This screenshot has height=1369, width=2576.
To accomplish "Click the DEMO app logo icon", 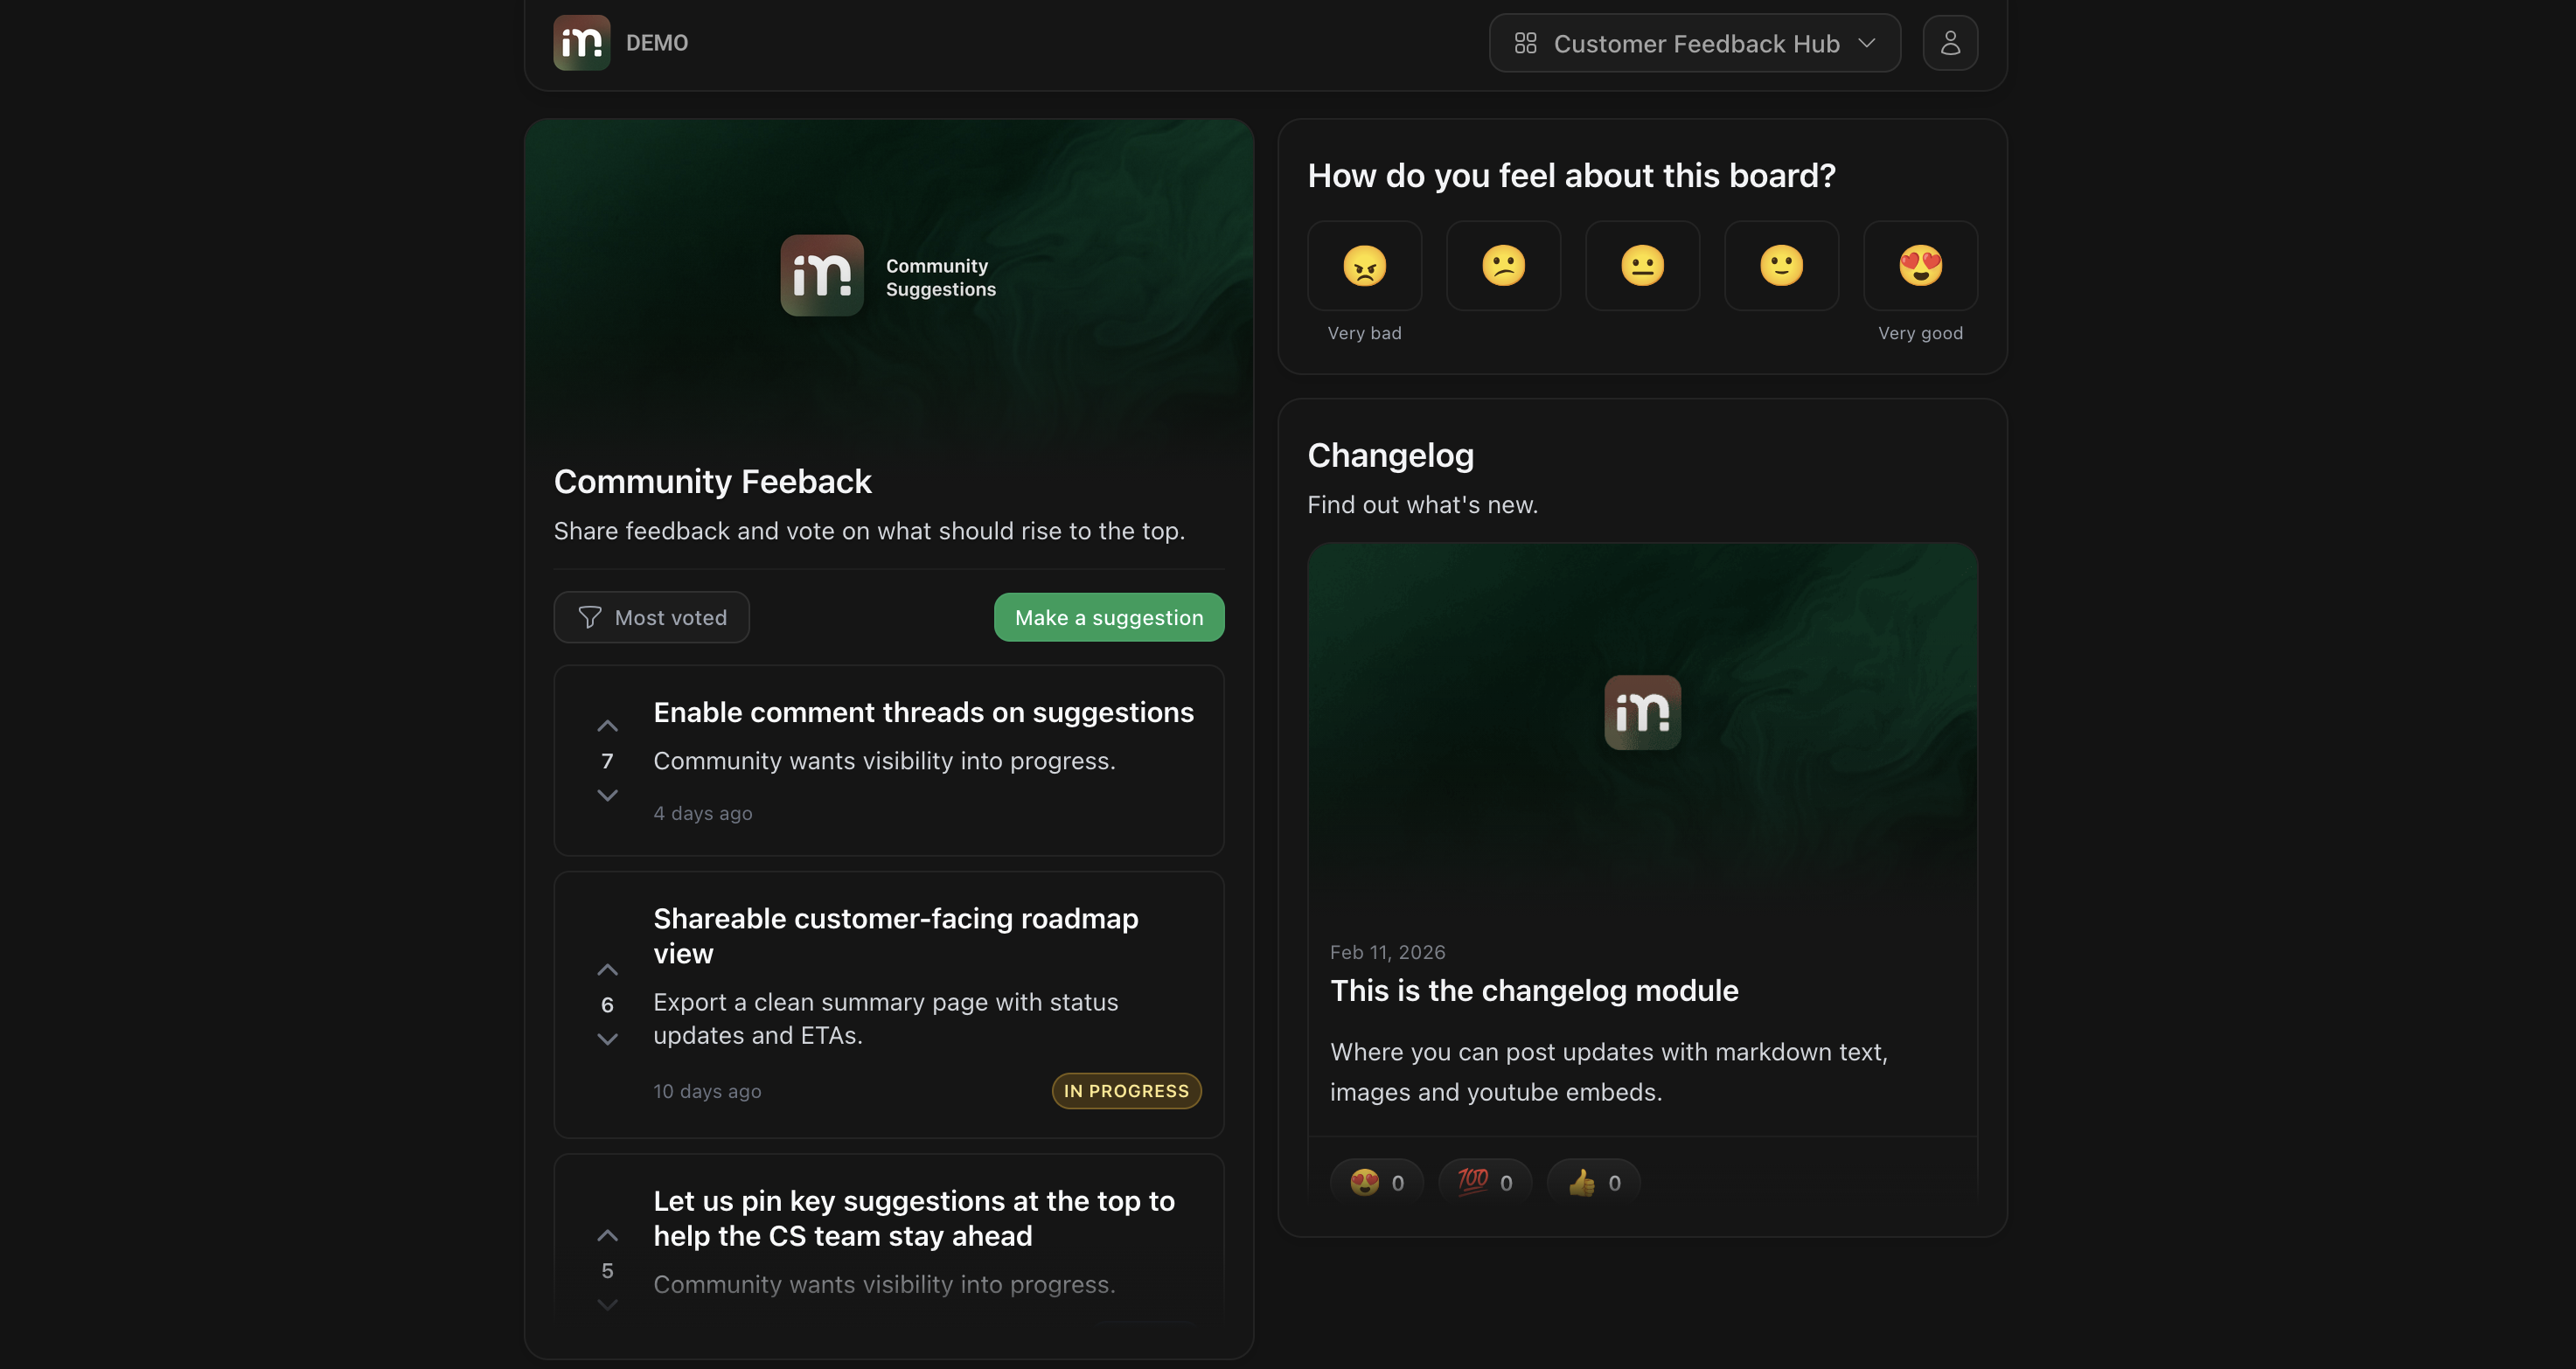I will pyautogui.click(x=581, y=42).
